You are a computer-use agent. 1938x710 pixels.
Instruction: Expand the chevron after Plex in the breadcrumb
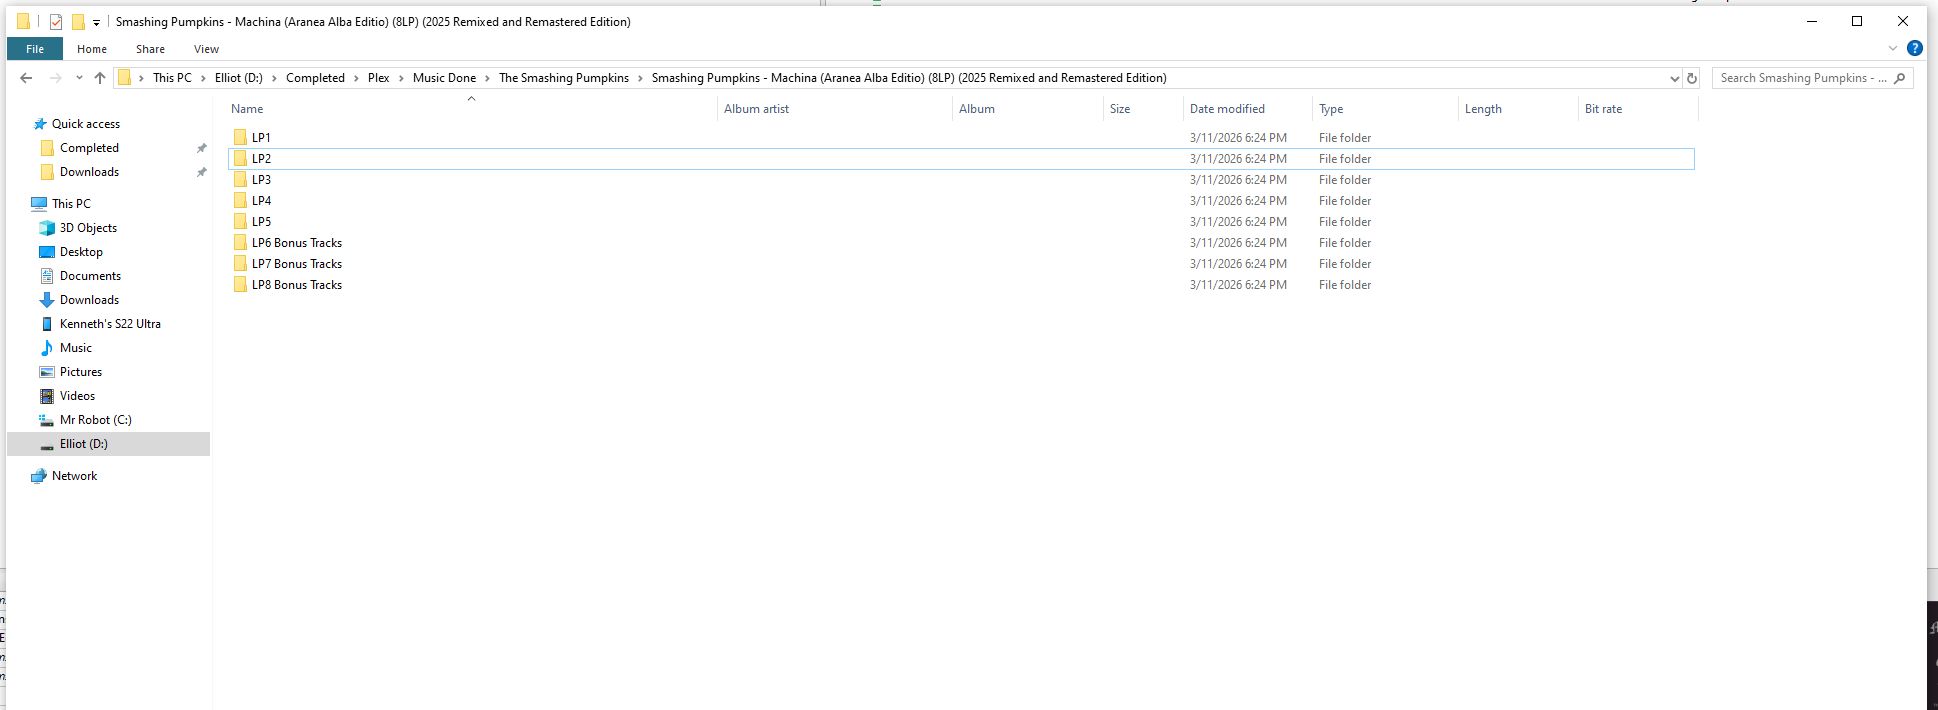[402, 78]
